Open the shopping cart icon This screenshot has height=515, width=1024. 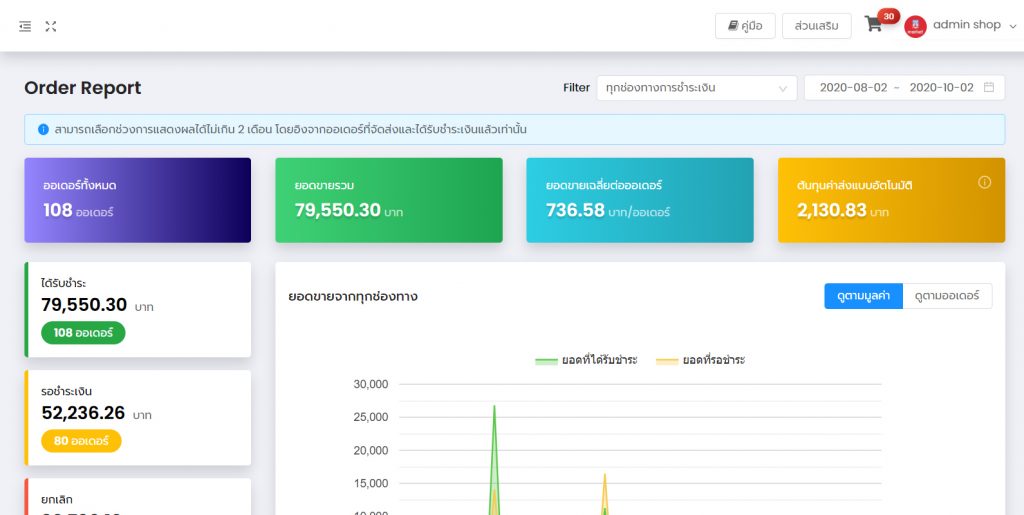tap(873, 25)
